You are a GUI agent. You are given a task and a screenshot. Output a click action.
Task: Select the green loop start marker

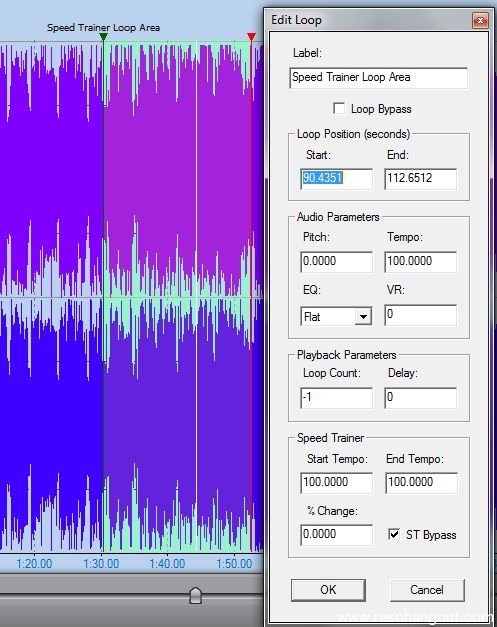pyautogui.click(x=103, y=37)
